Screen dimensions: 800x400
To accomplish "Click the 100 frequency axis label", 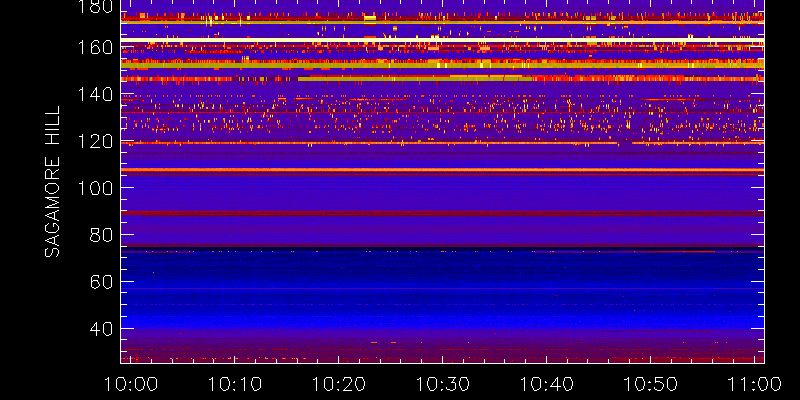I will pos(95,188).
